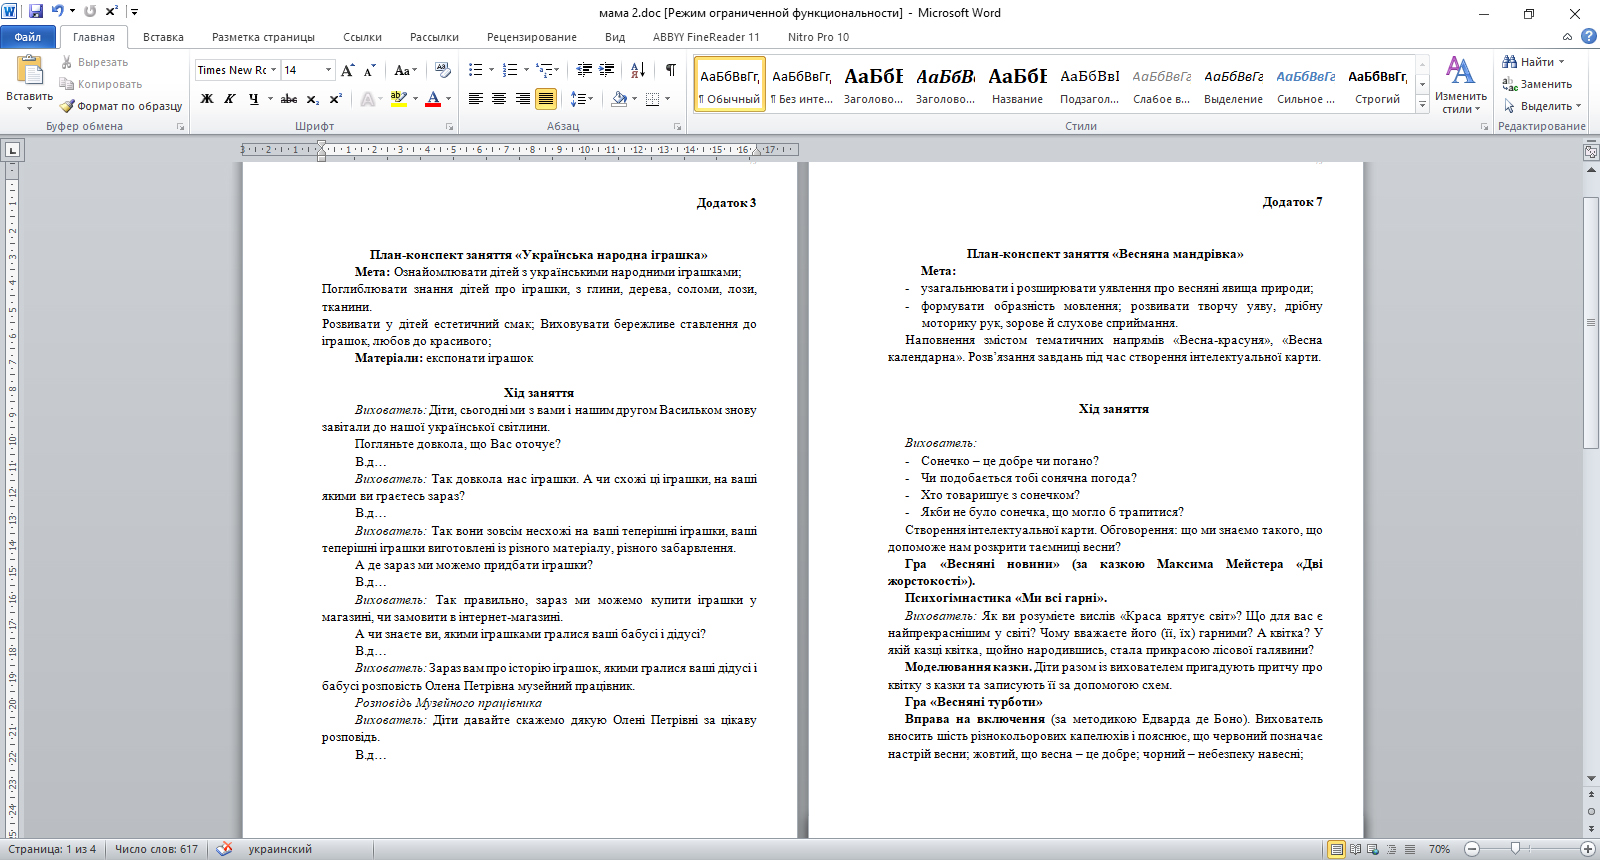
Task: Click the line spacing icon
Action: click(x=577, y=99)
